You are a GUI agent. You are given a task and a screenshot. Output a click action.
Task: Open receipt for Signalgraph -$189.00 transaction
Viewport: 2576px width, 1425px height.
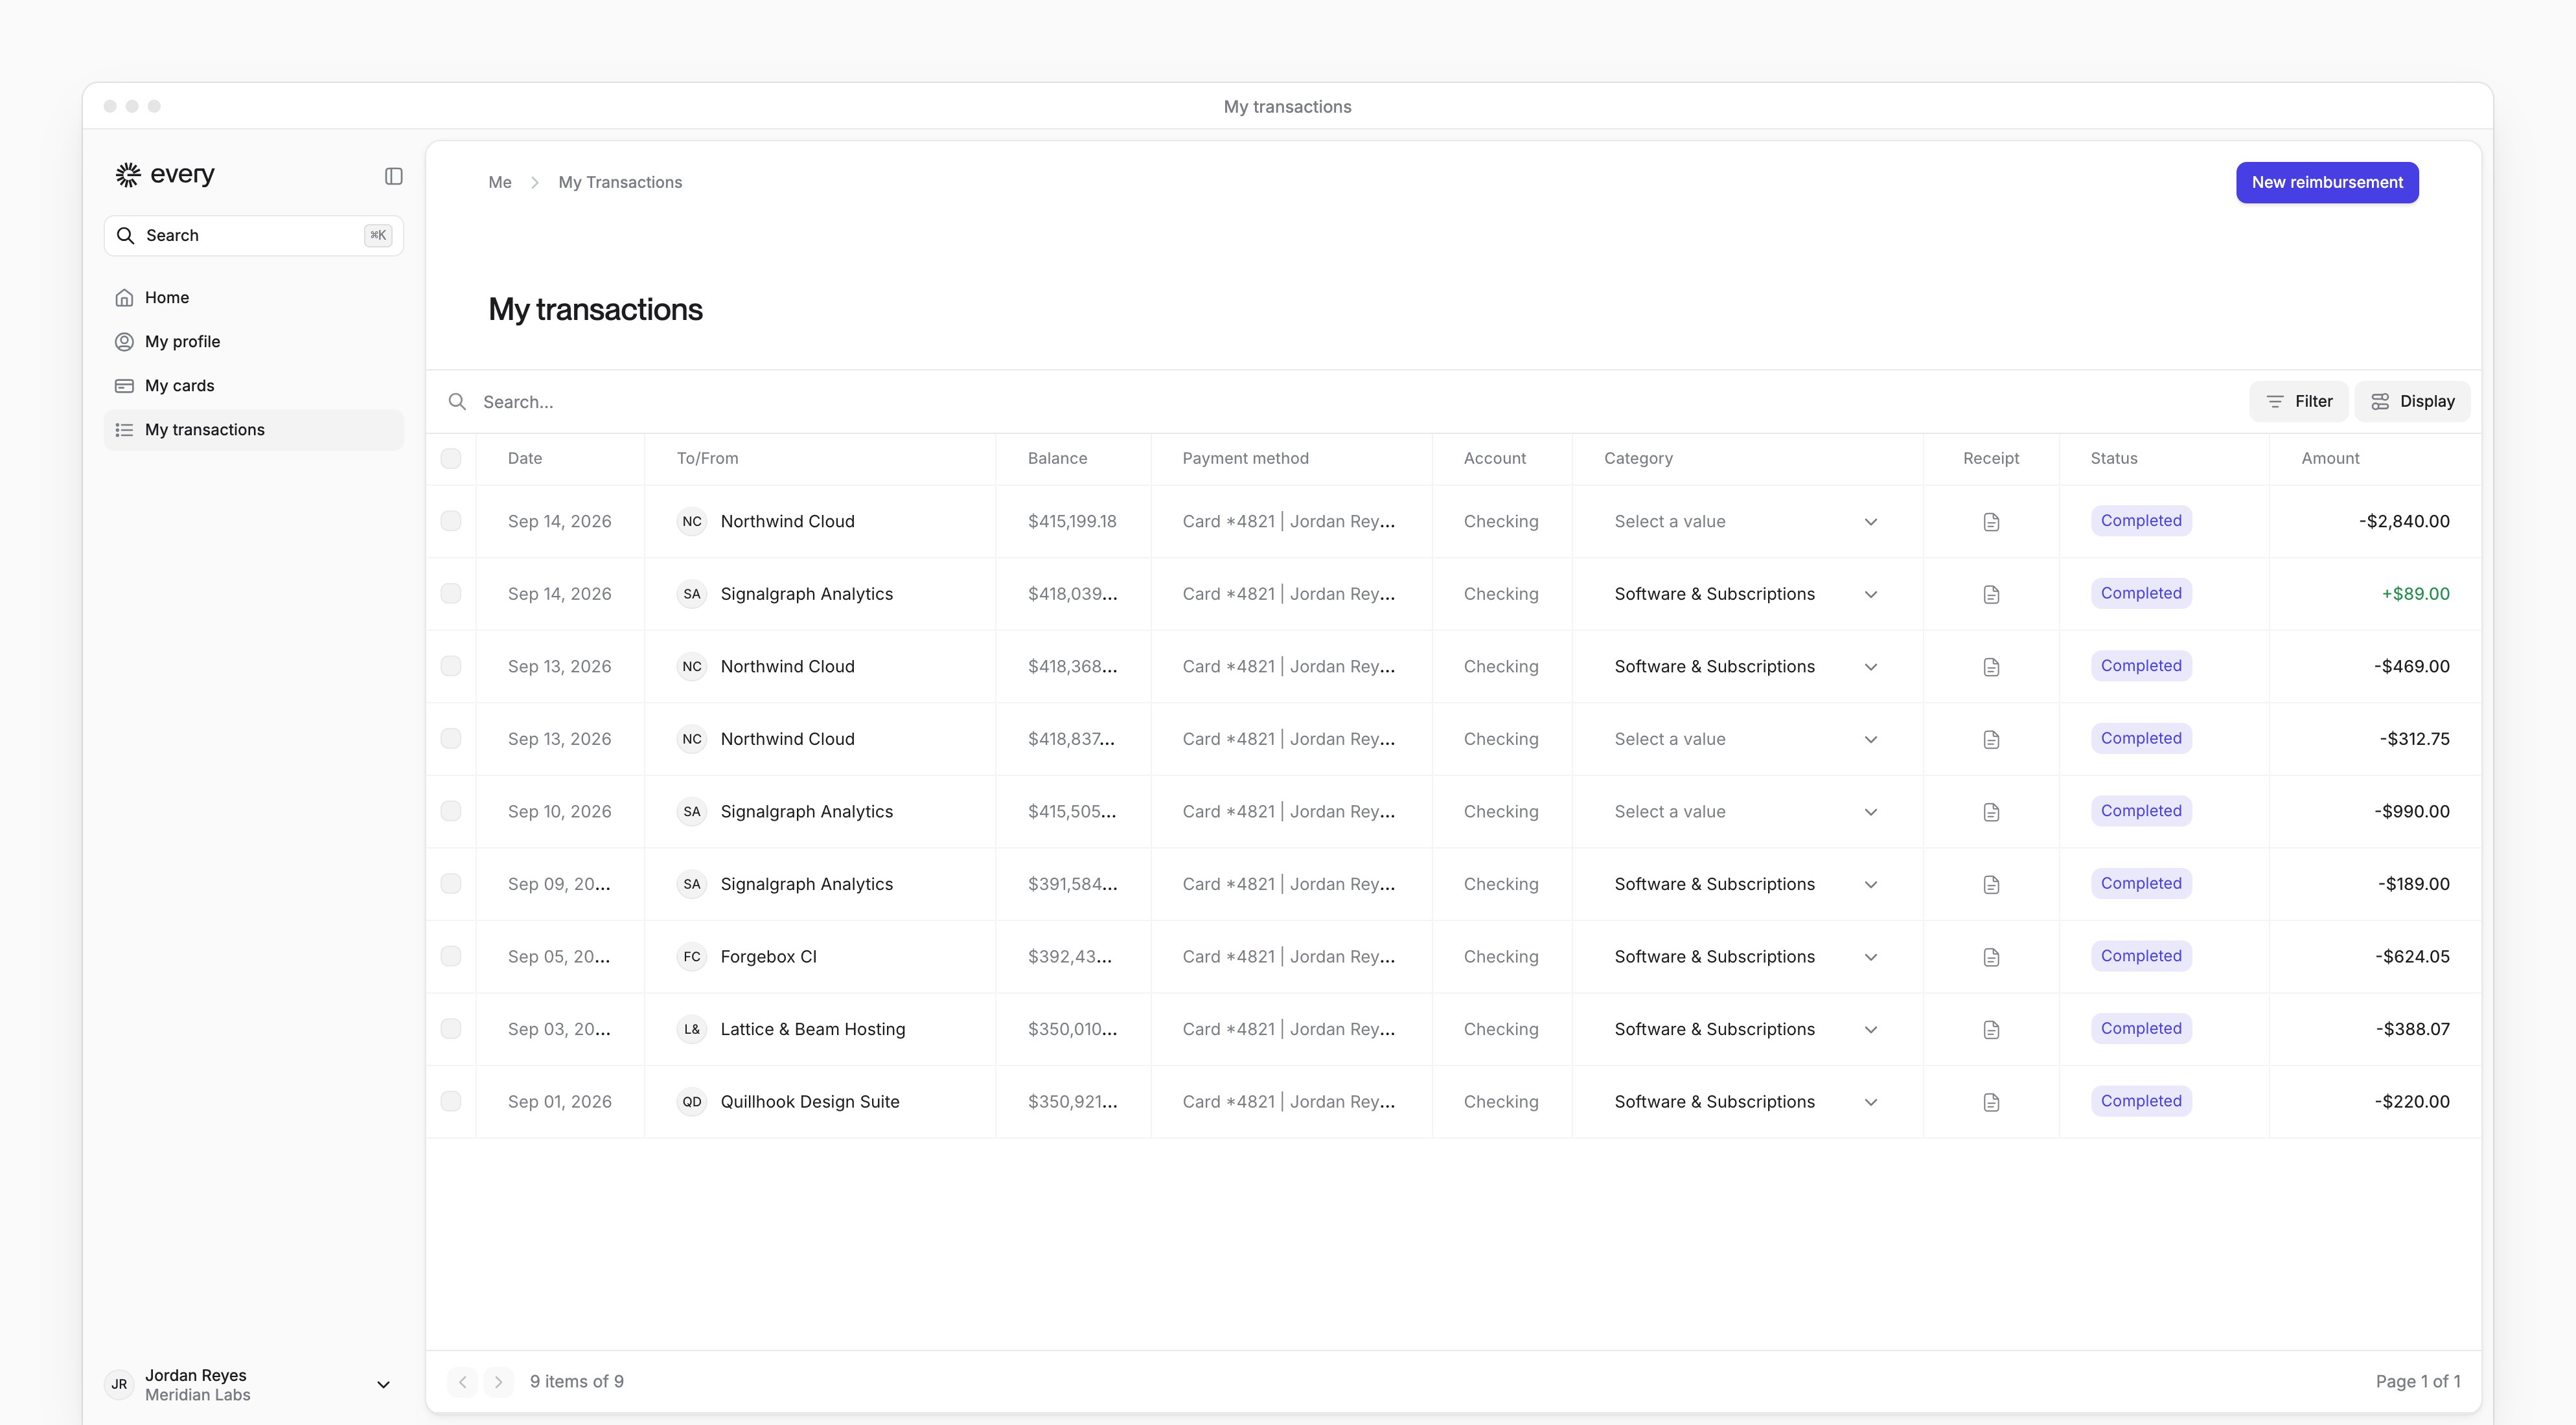point(1991,884)
